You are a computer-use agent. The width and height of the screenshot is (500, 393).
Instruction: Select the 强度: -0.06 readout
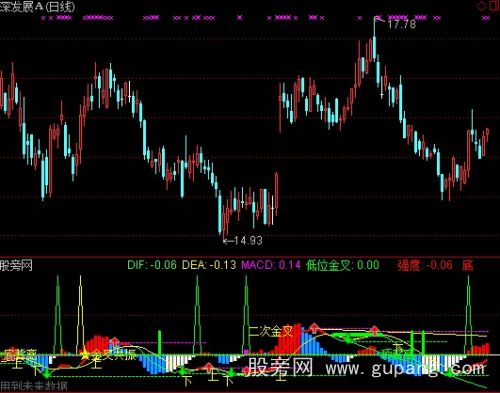pyautogui.click(x=425, y=265)
